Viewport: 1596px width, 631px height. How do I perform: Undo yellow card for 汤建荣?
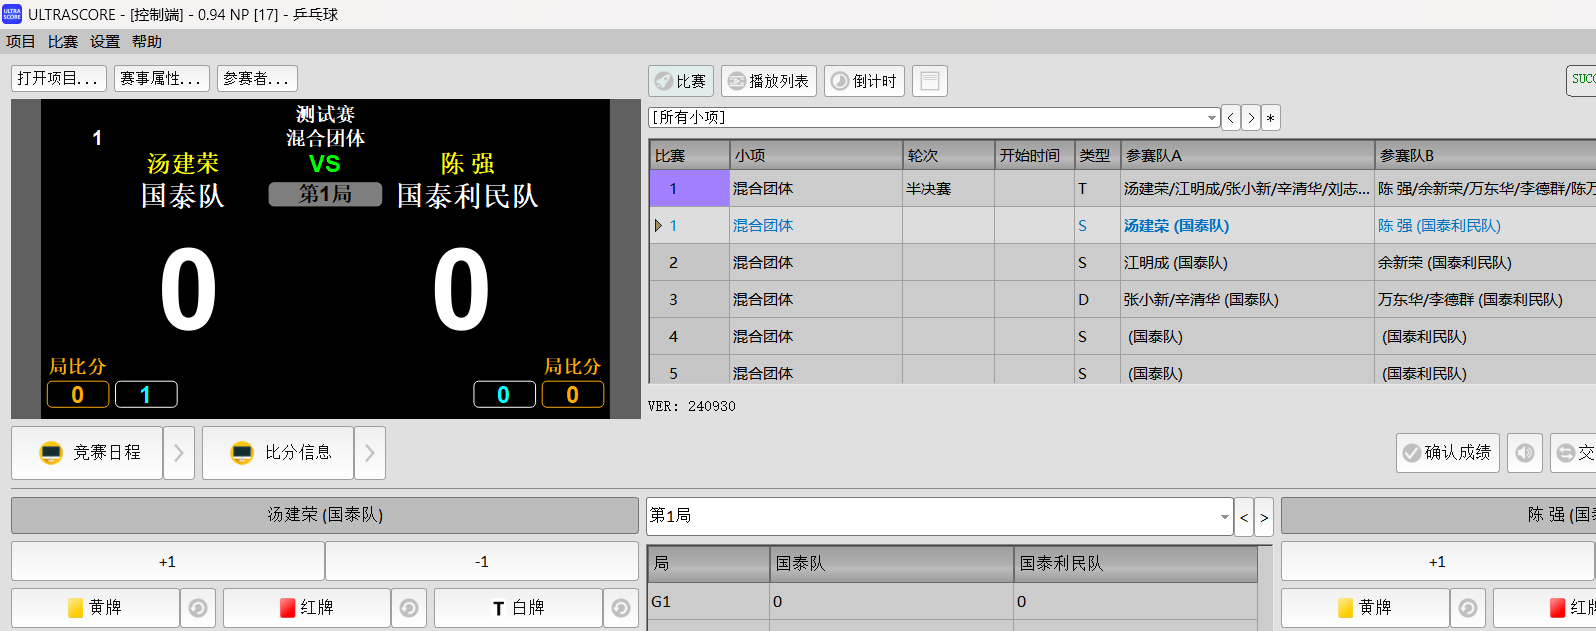click(x=198, y=608)
